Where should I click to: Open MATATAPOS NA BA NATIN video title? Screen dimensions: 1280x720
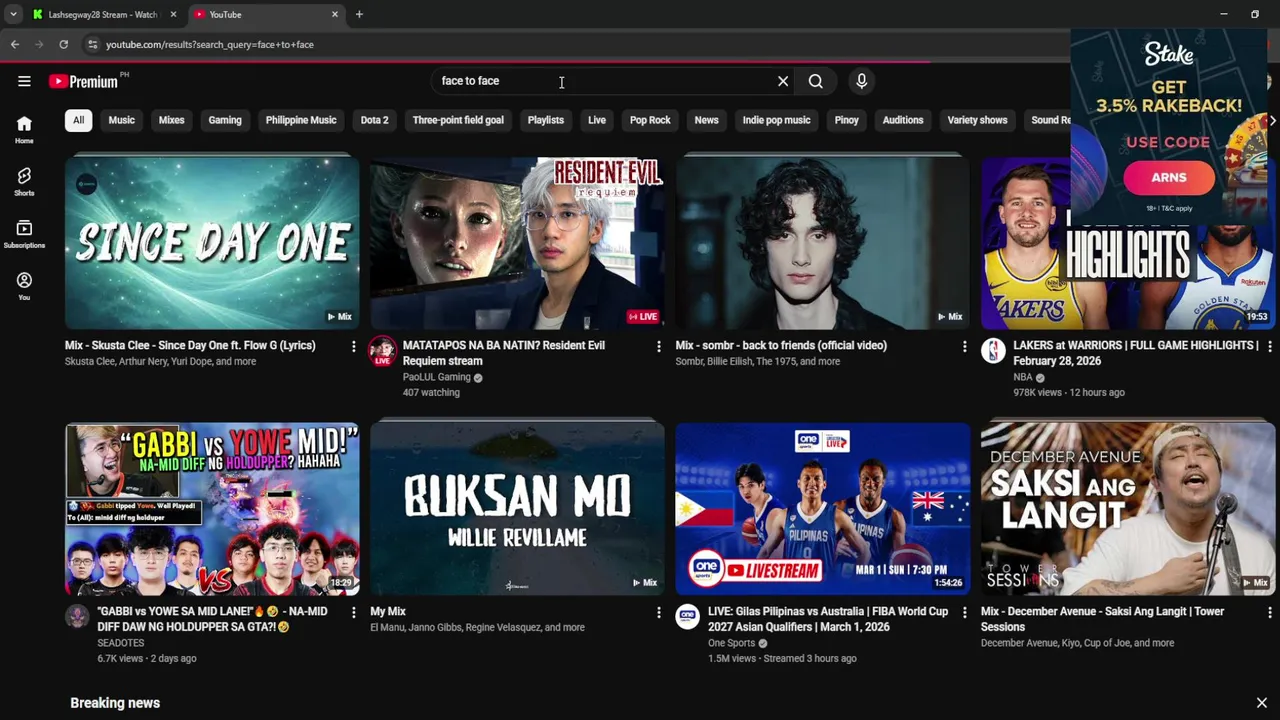(x=504, y=353)
